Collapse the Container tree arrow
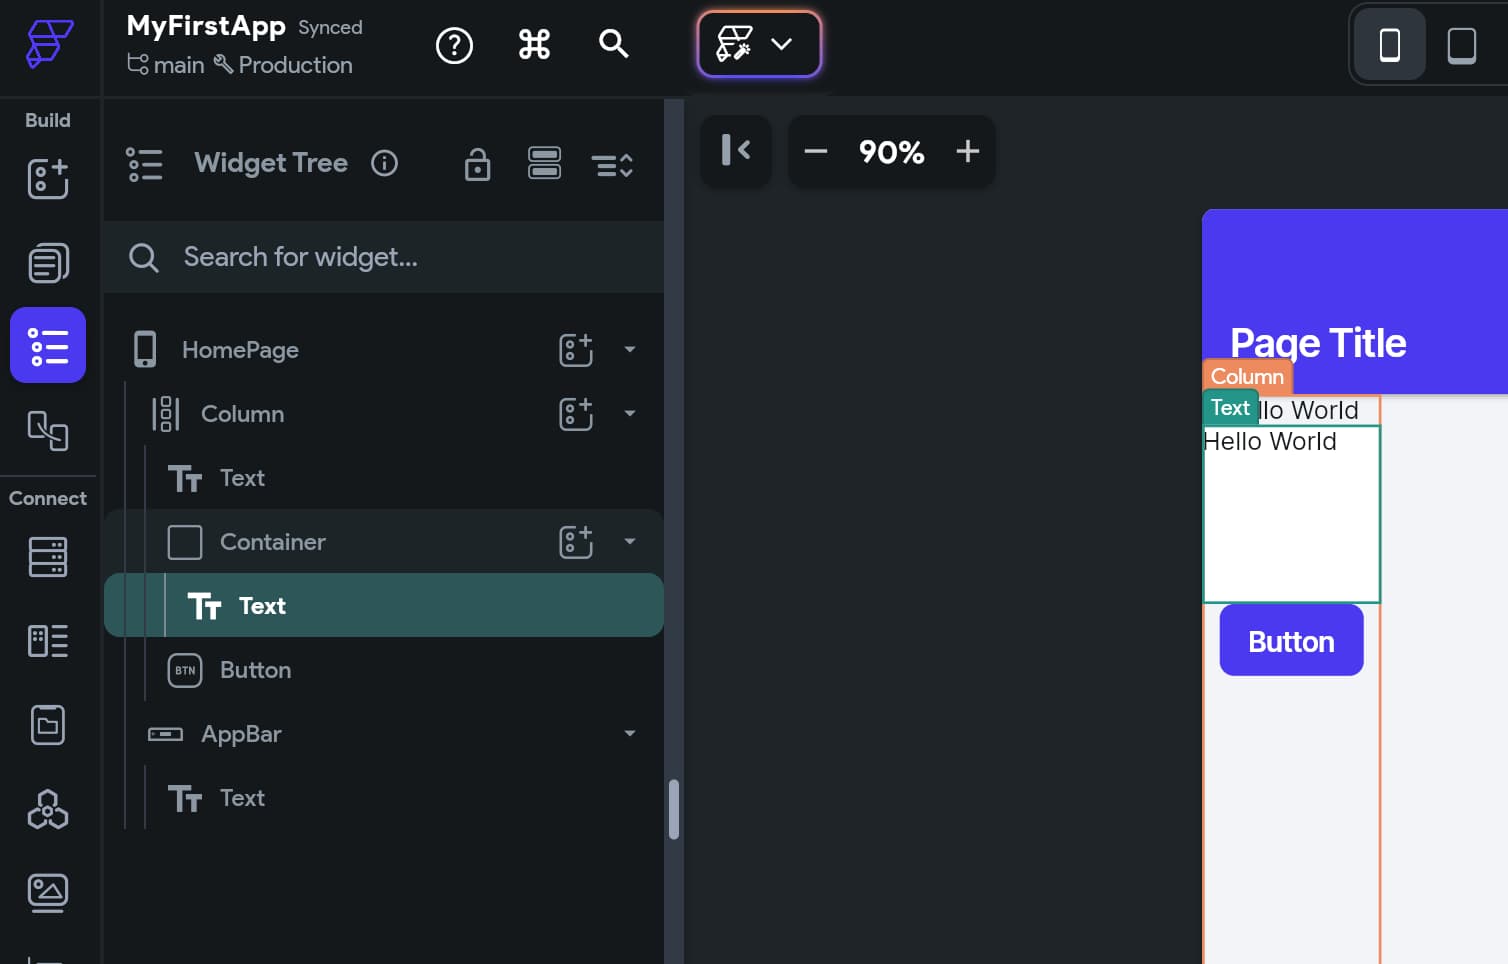This screenshot has width=1508, height=964. pyautogui.click(x=630, y=541)
